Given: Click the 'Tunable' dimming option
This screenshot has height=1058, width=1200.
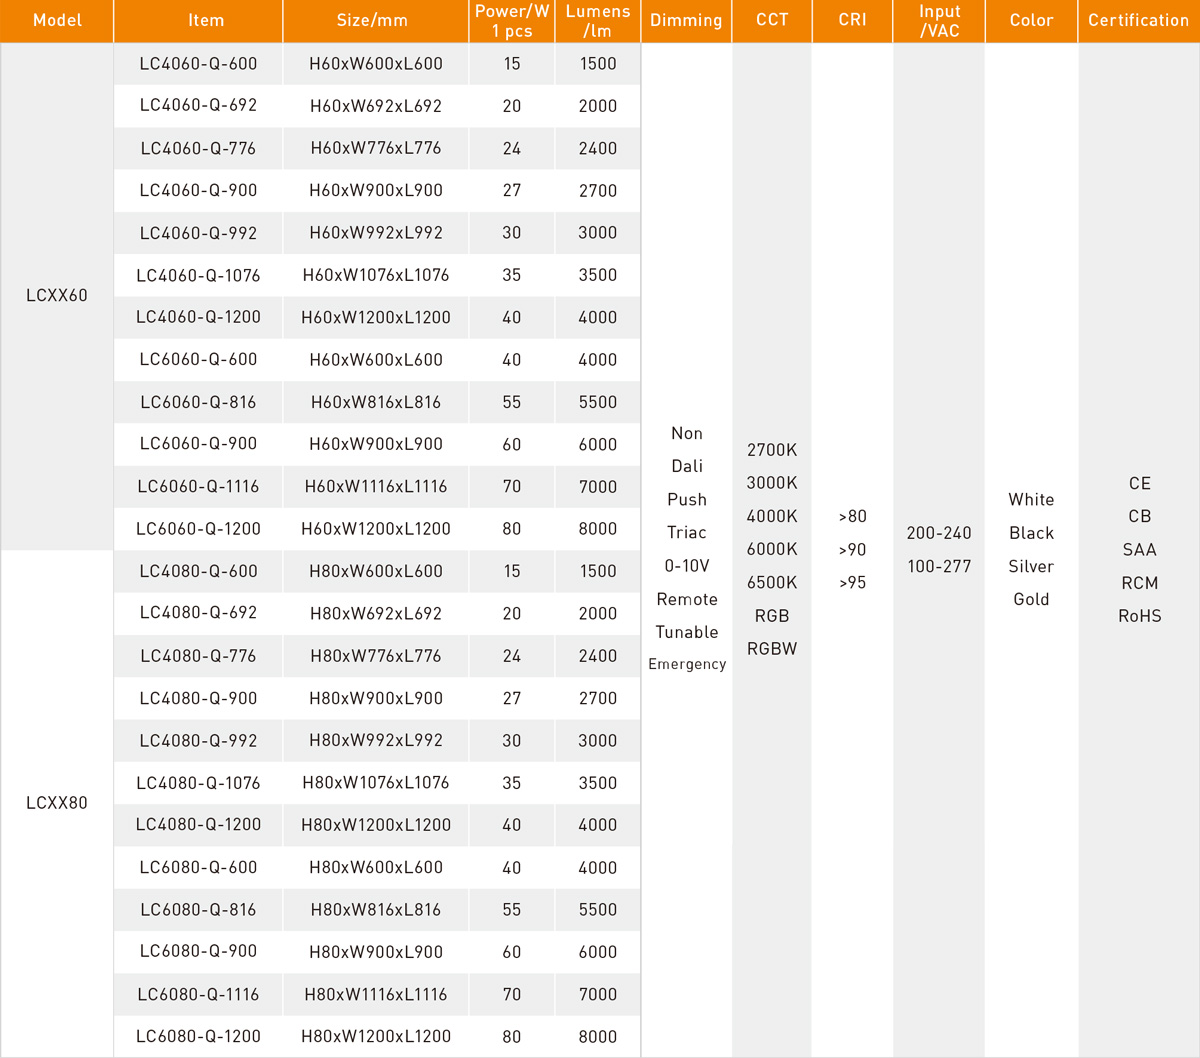Looking at the screenshot, I should 687,632.
